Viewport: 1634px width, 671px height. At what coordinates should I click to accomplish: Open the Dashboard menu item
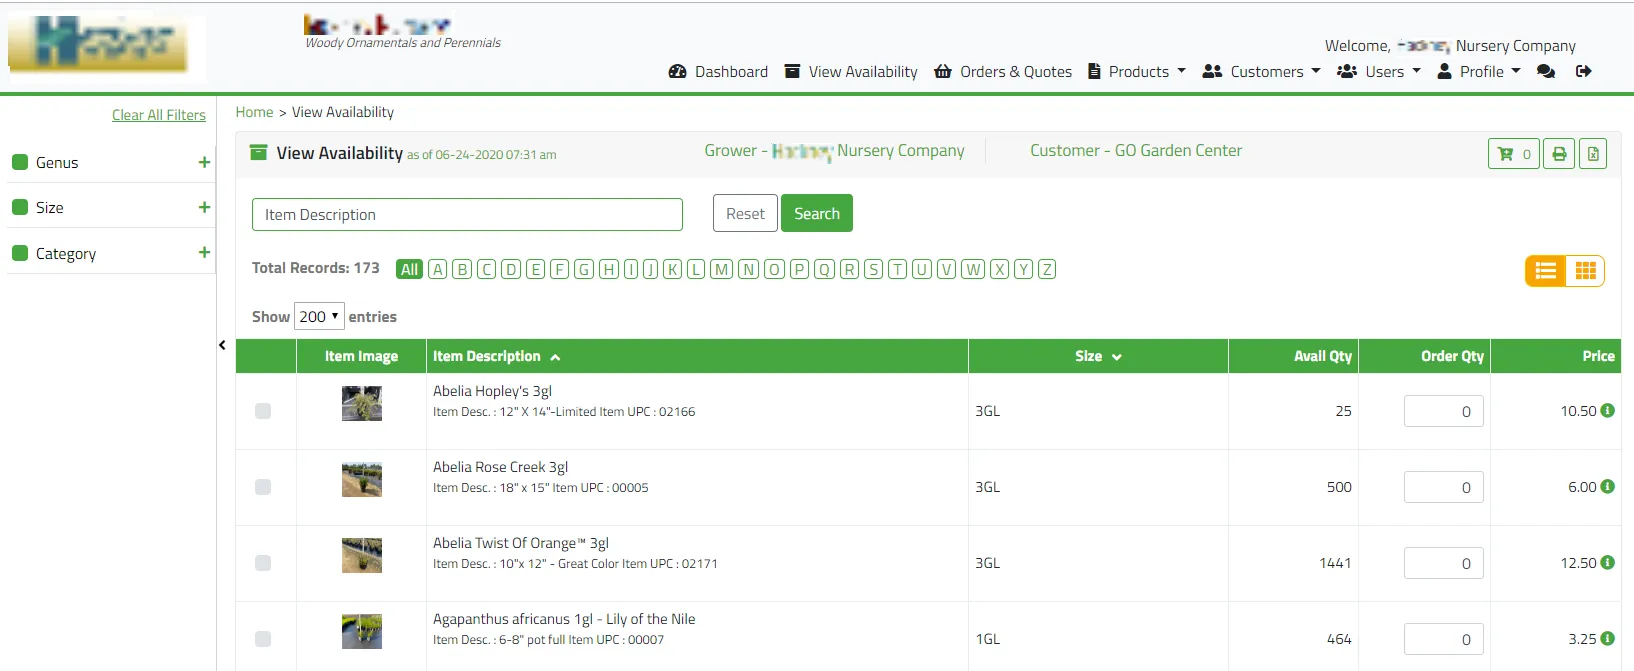[718, 72]
